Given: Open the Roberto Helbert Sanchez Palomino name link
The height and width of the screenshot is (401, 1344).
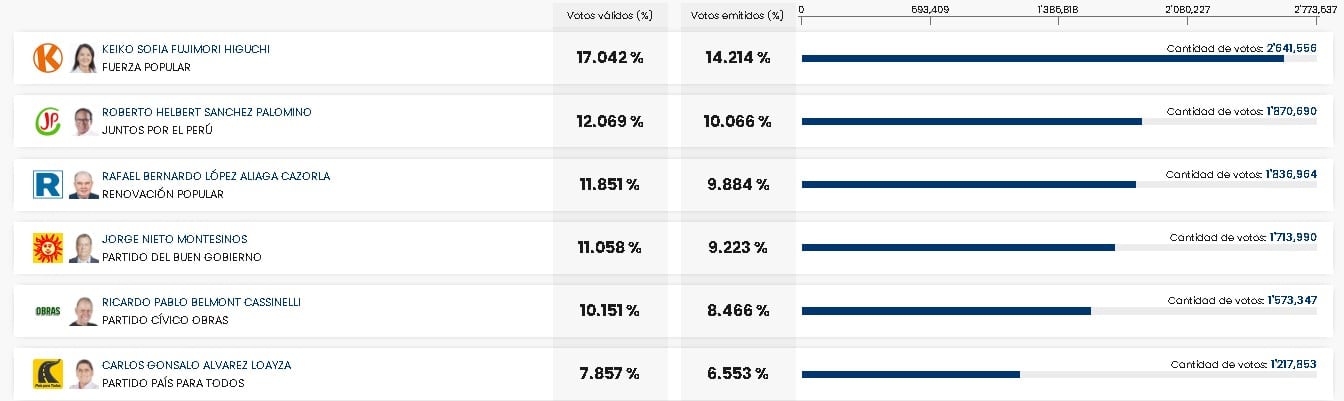Looking at the screenshot, I should point(206,112).
